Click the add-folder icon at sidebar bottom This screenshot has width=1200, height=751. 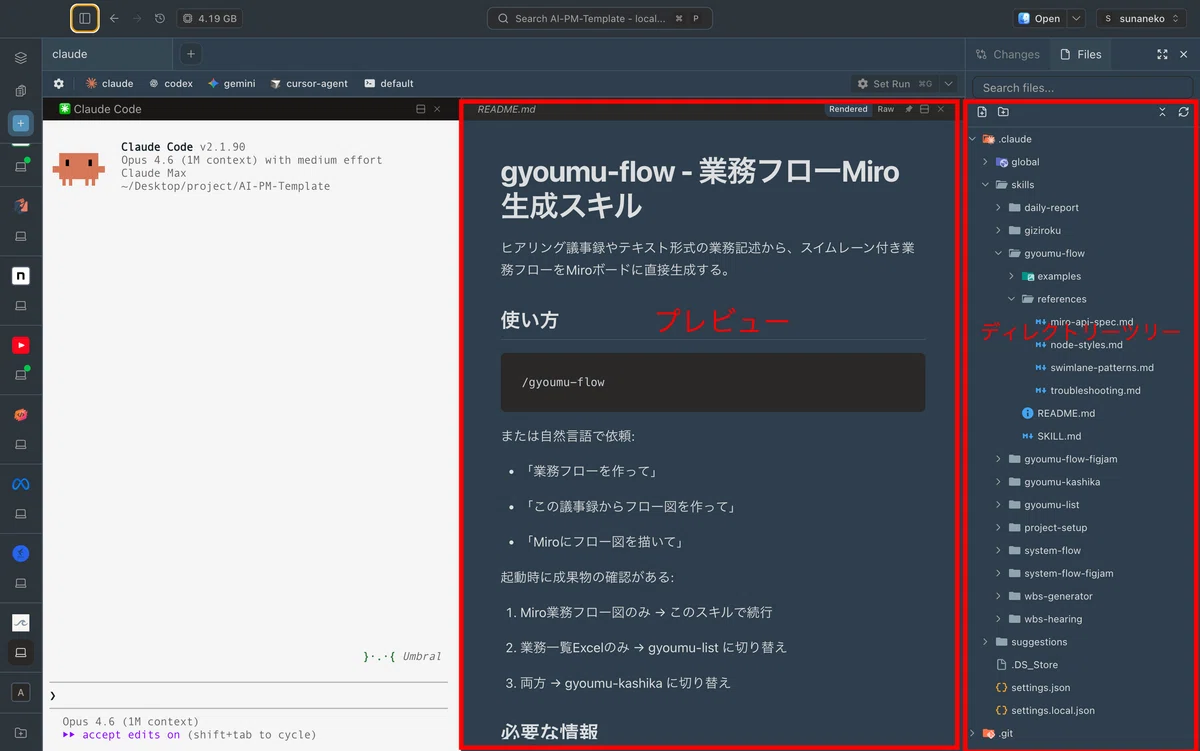coord(20,733)
